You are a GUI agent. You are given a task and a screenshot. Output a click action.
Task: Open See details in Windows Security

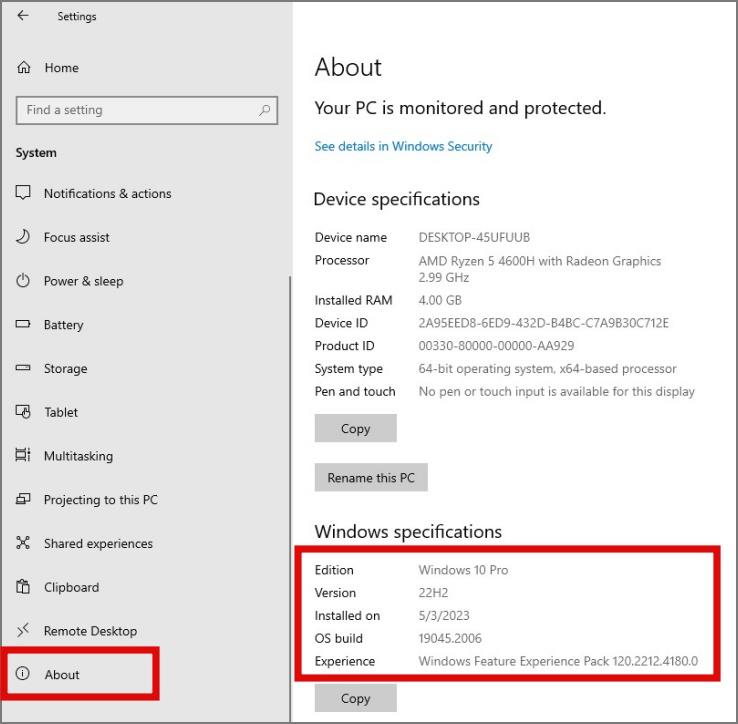403,146
